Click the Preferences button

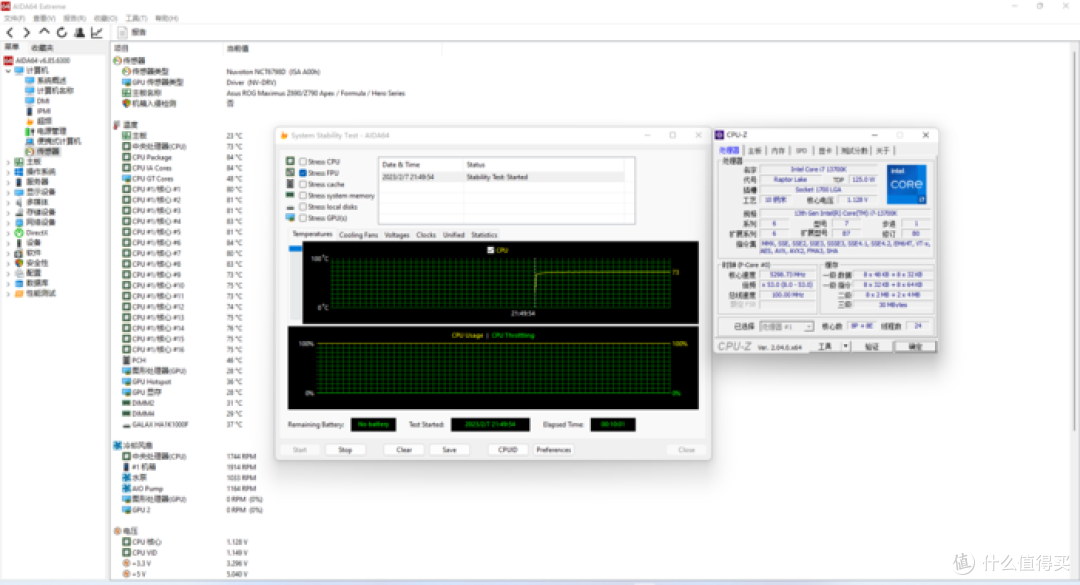coord(554,450)
